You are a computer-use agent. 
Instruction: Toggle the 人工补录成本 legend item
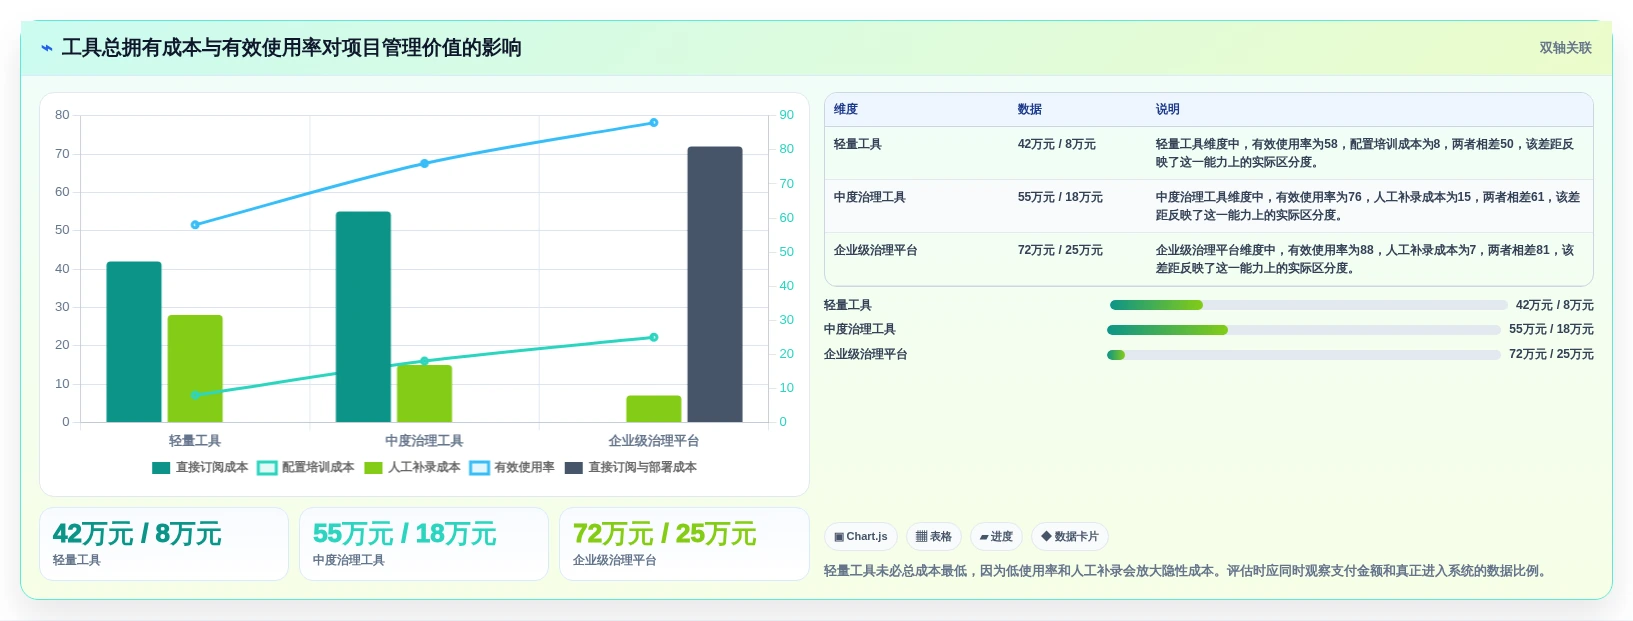click(412, 467)
